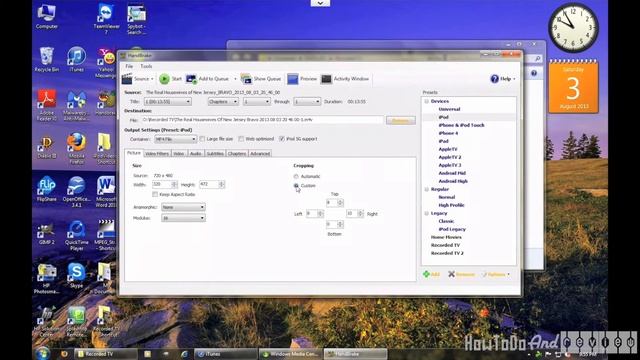Select GIMP 2 desktop icon

pyautogui.click(x=47, y=233)
